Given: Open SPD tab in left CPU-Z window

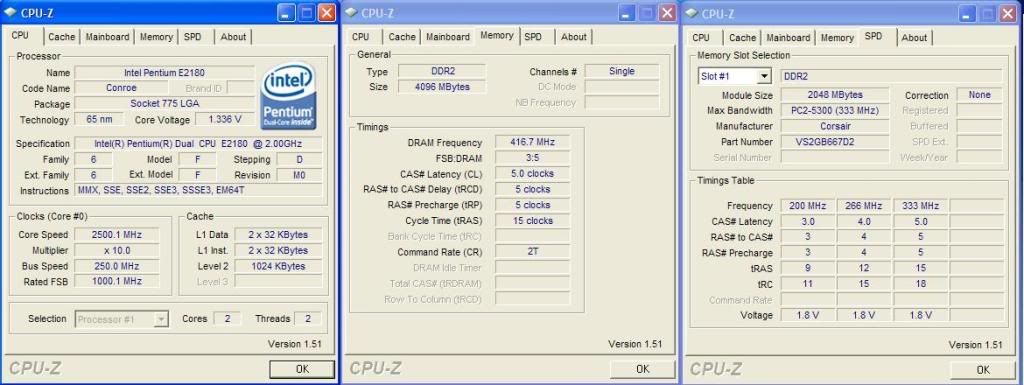Looking at the screenshot, I should [x=193, y=37].
